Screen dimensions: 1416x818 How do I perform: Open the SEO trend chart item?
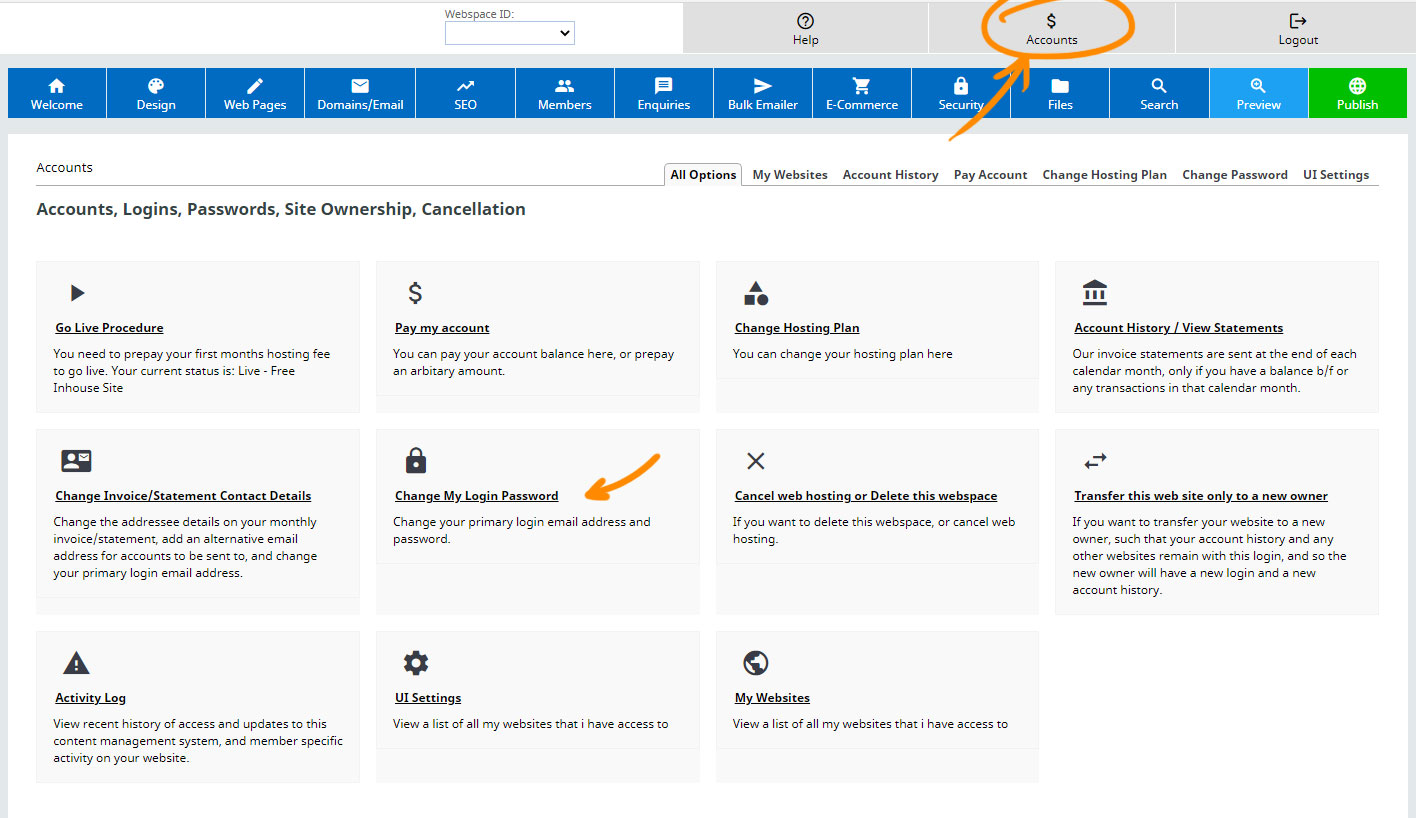pyautogui.click(x=465, y=93)
